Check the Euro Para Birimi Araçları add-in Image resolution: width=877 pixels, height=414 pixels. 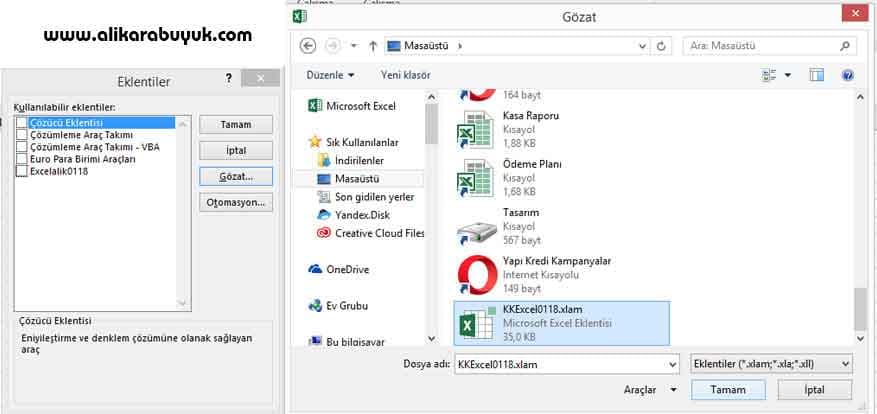coord(22,159)
